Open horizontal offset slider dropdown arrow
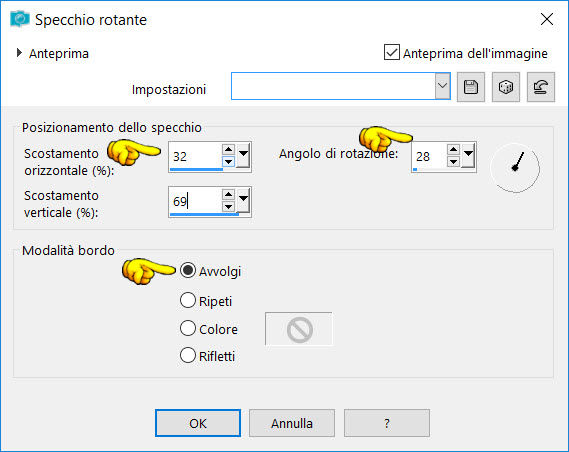 pos(243,155)
